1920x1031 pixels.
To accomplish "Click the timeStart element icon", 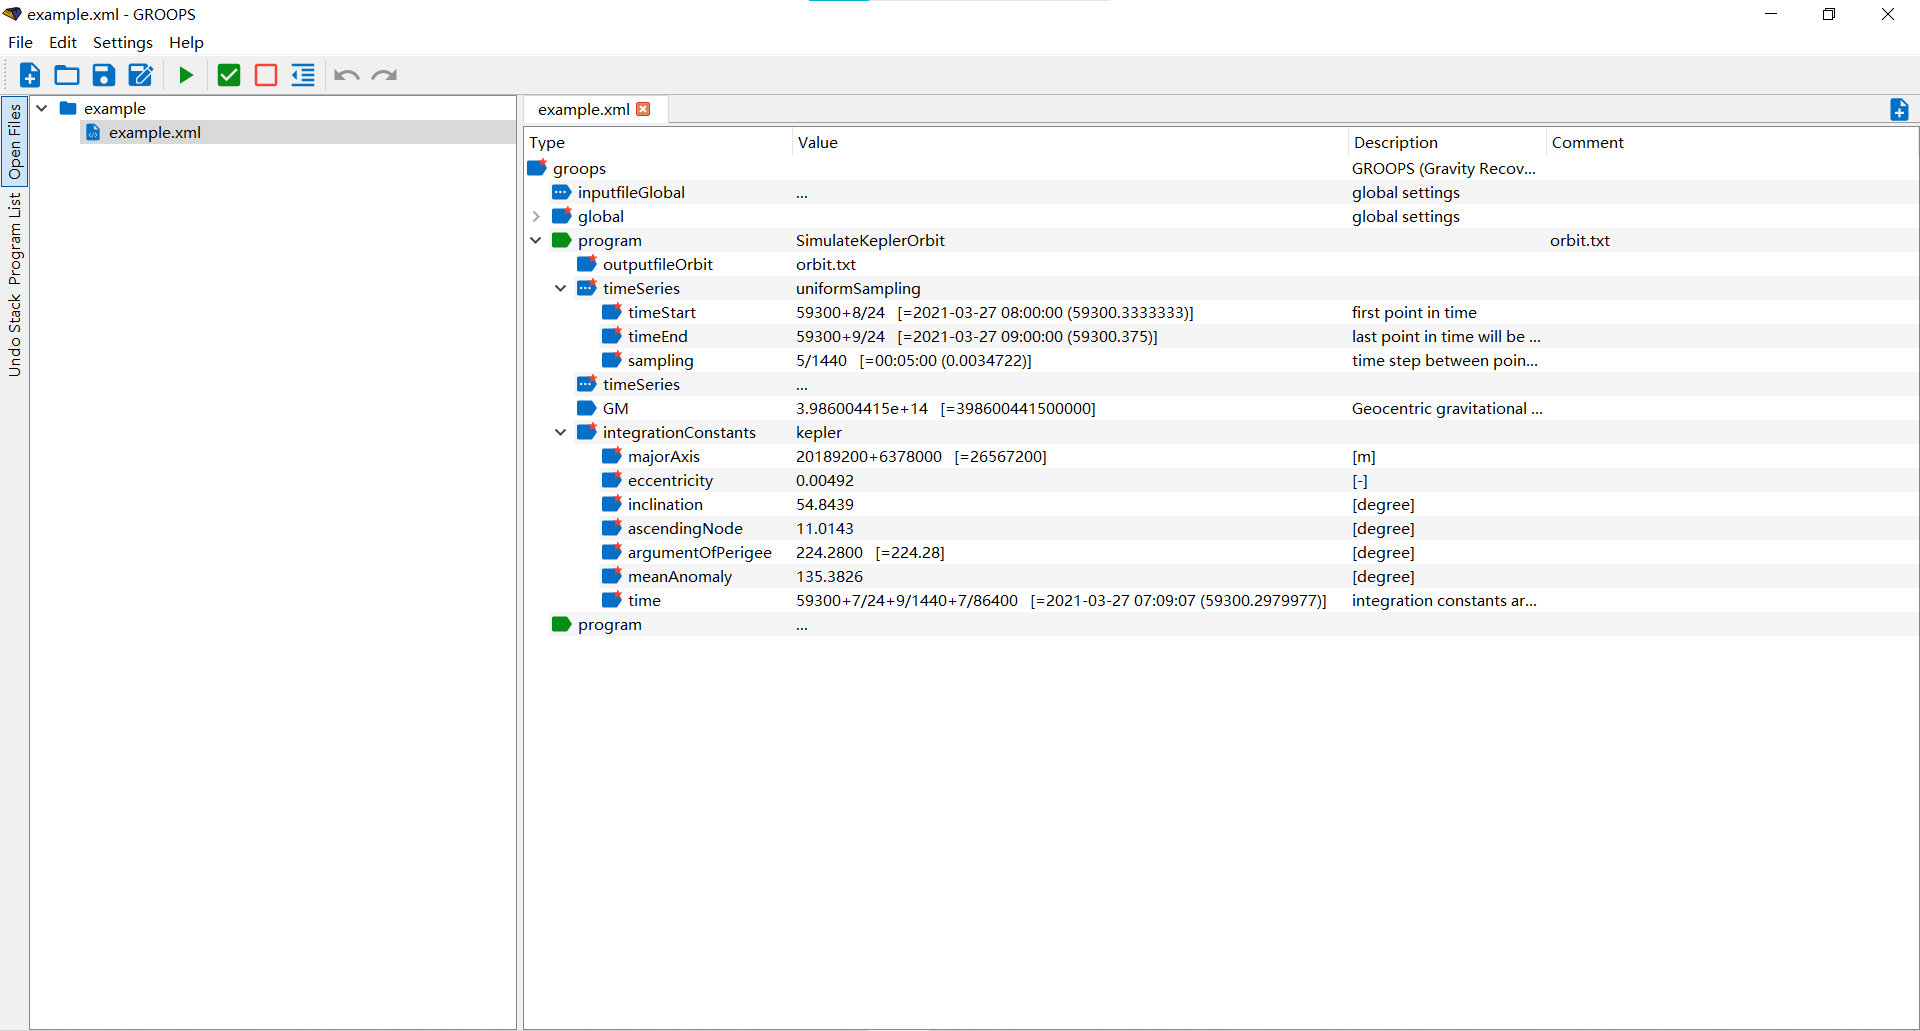I will pos(612,312).
